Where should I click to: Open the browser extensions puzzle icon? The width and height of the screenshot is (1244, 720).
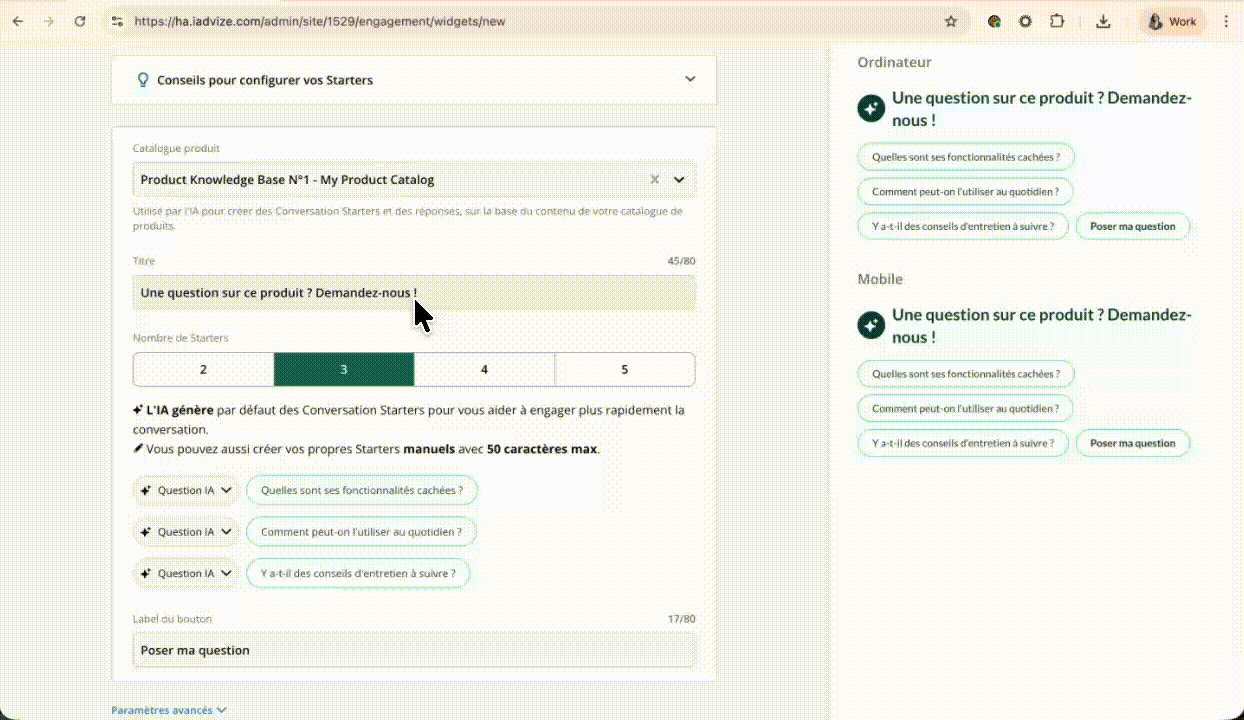[1057, 21]
